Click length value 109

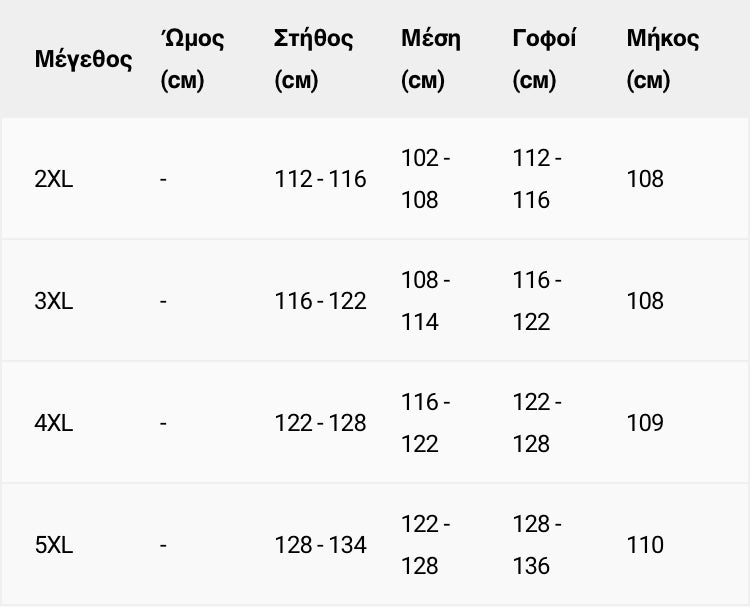click(645, 423)
